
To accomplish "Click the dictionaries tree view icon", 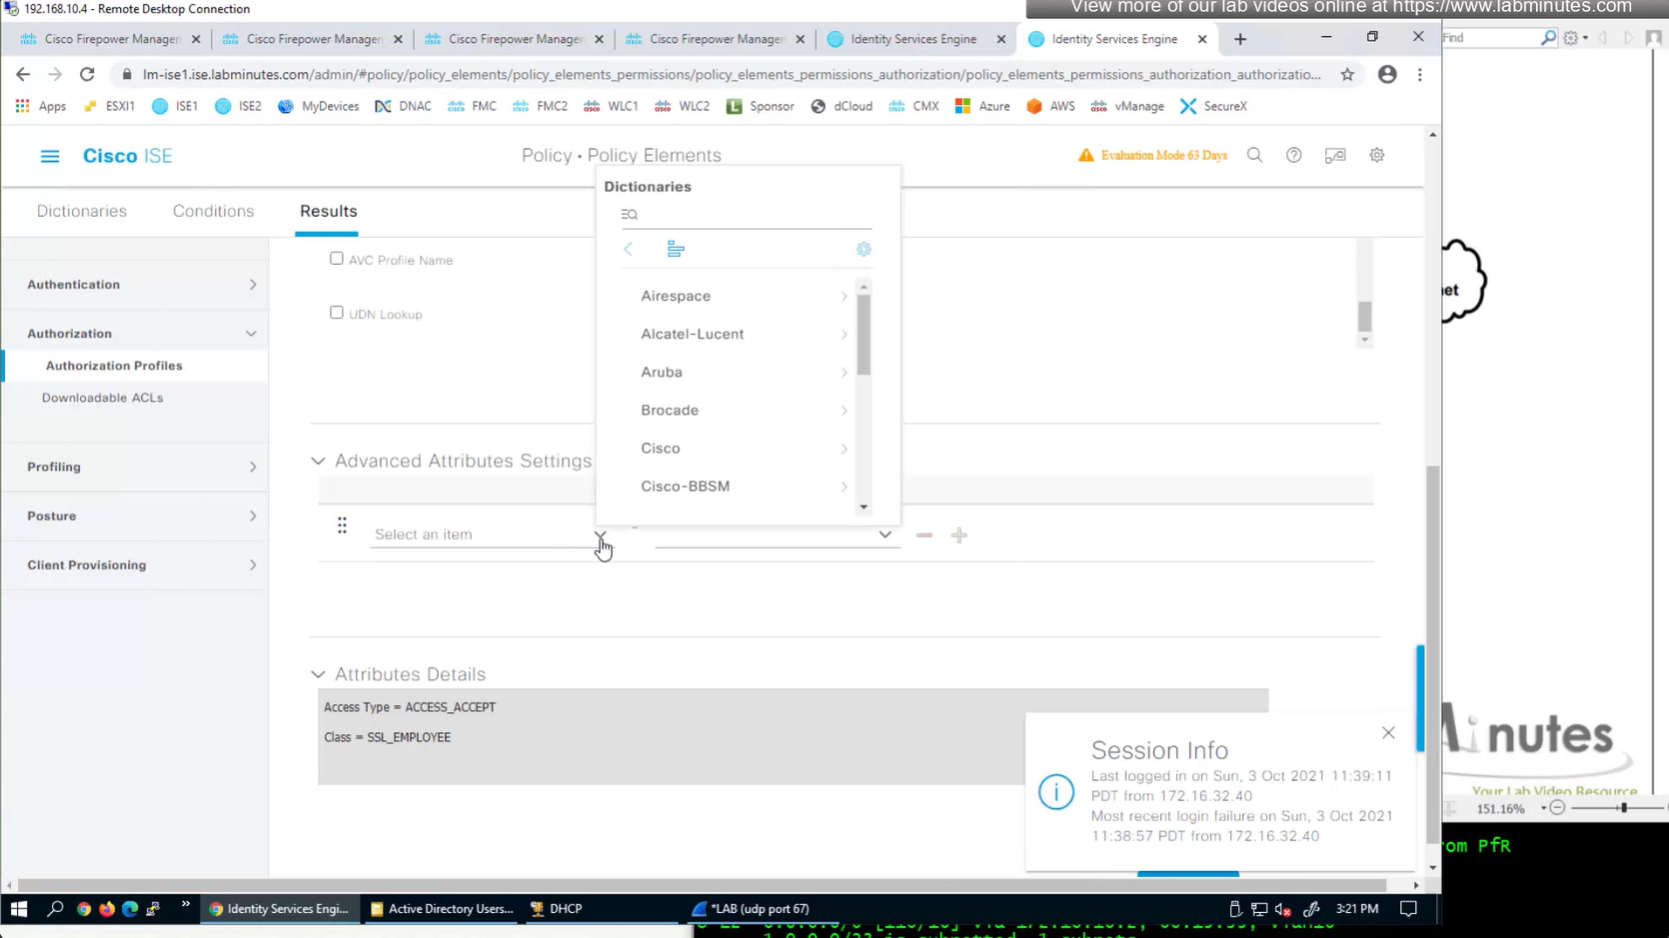I will click(675, 249).
